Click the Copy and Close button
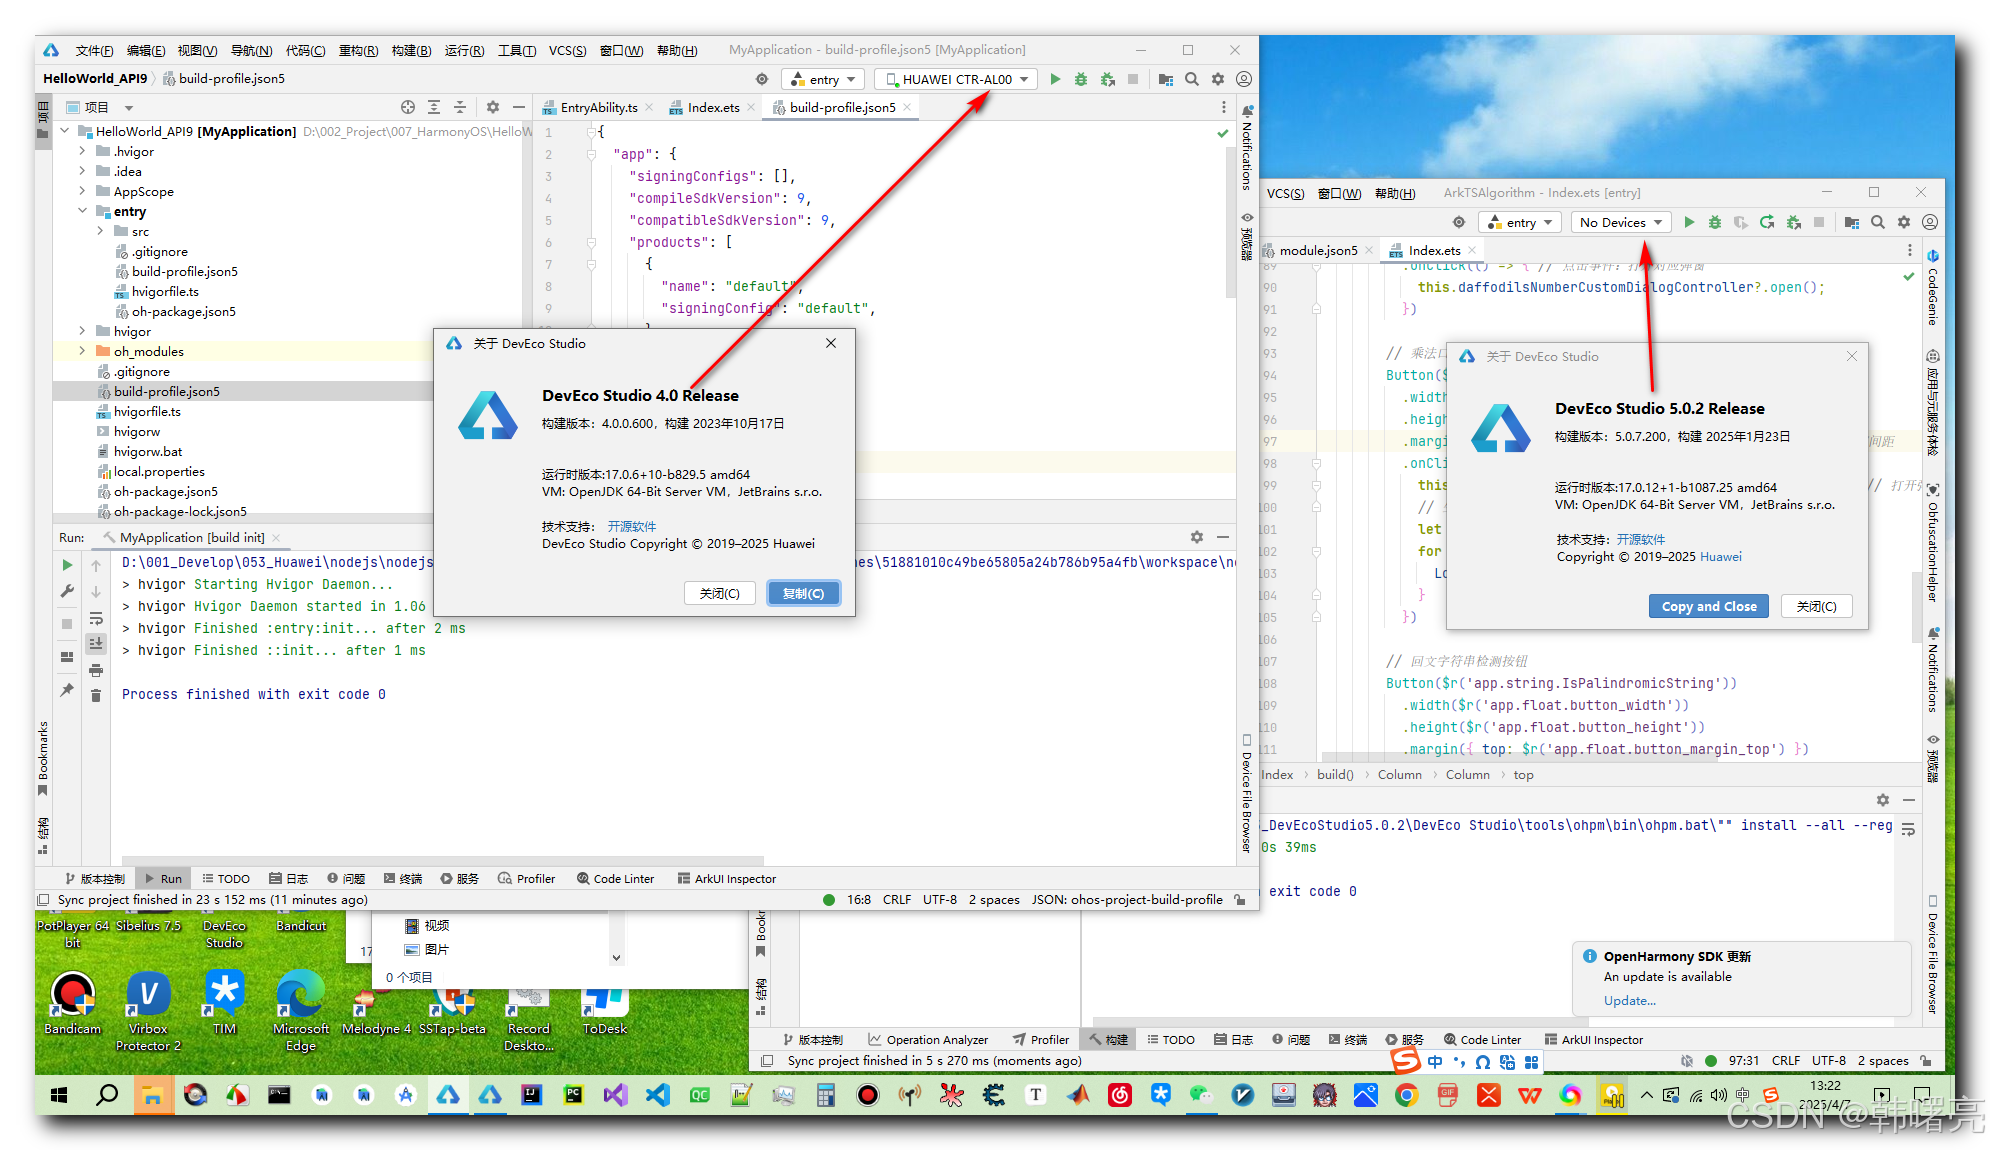Image resolution: width=1990 pixels, height=1150 pixels. [1708, 606]
